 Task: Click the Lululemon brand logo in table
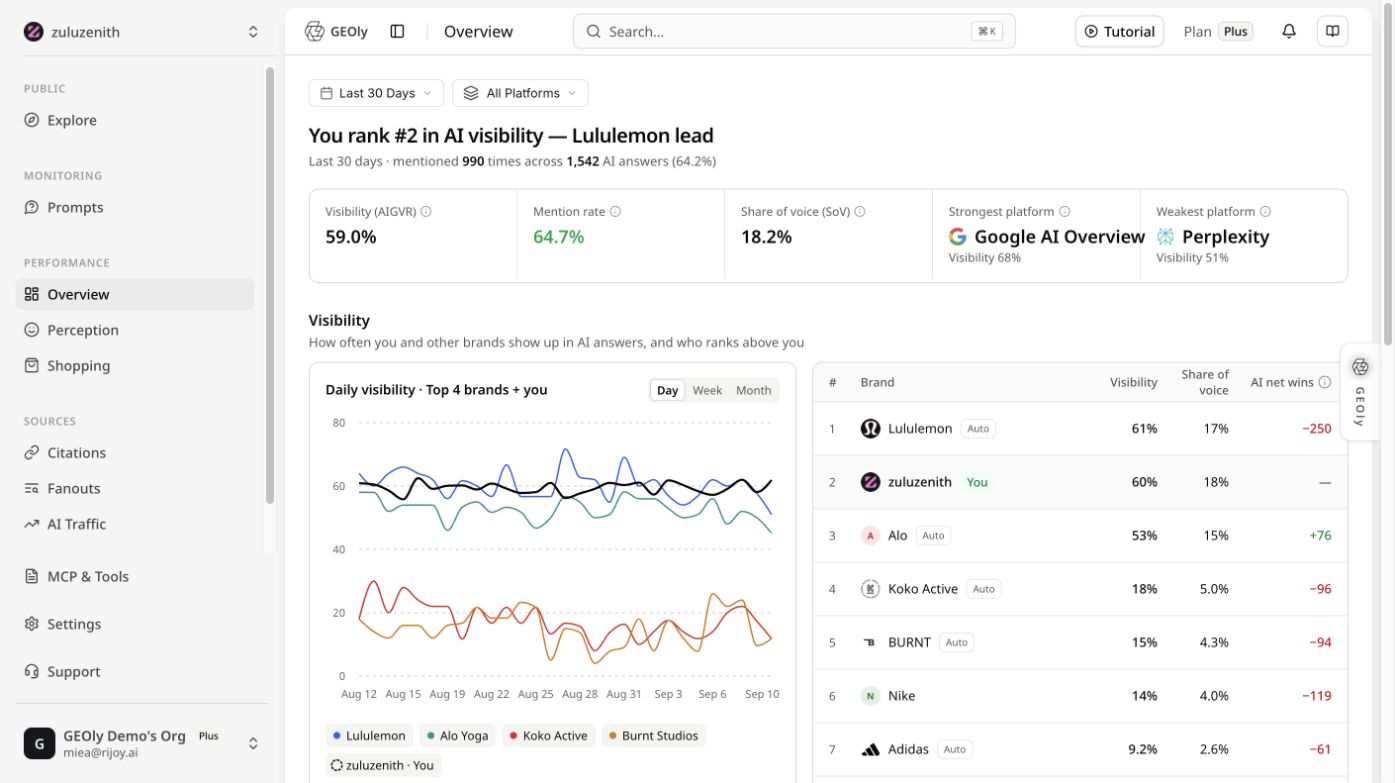(x=870, y=429)
